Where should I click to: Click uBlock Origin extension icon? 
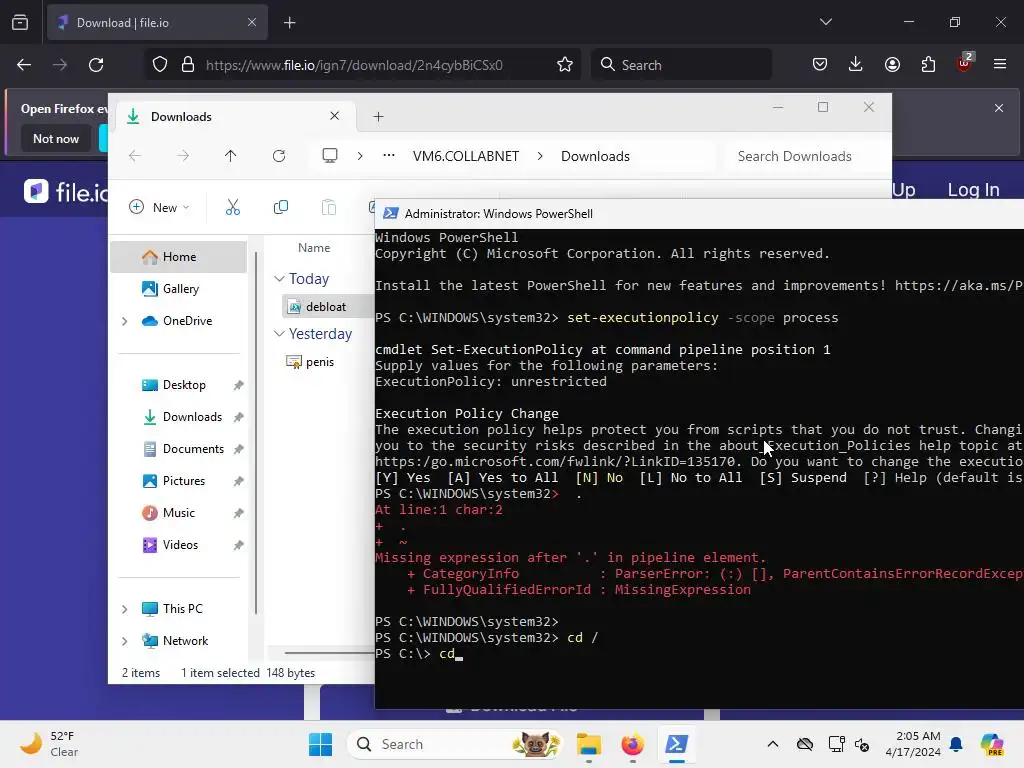click(964, 63)
